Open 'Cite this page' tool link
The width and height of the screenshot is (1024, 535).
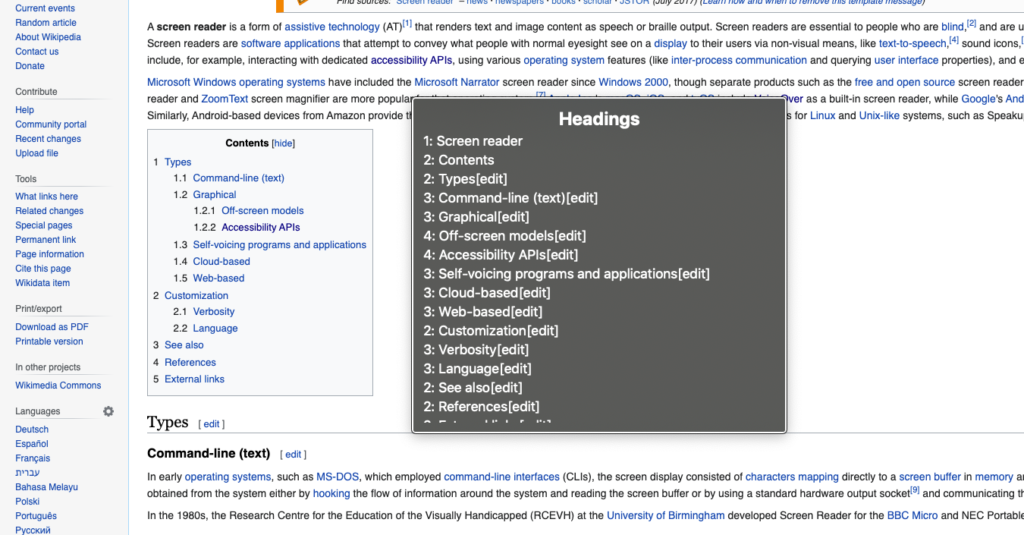tap(43, 268)
